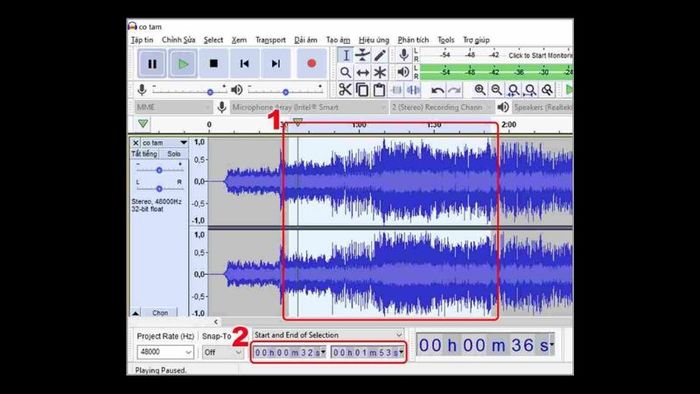The width and height of the screenshot is (700, 394).
Task: Click the audio position 36 s display
Action: [486, 345]
